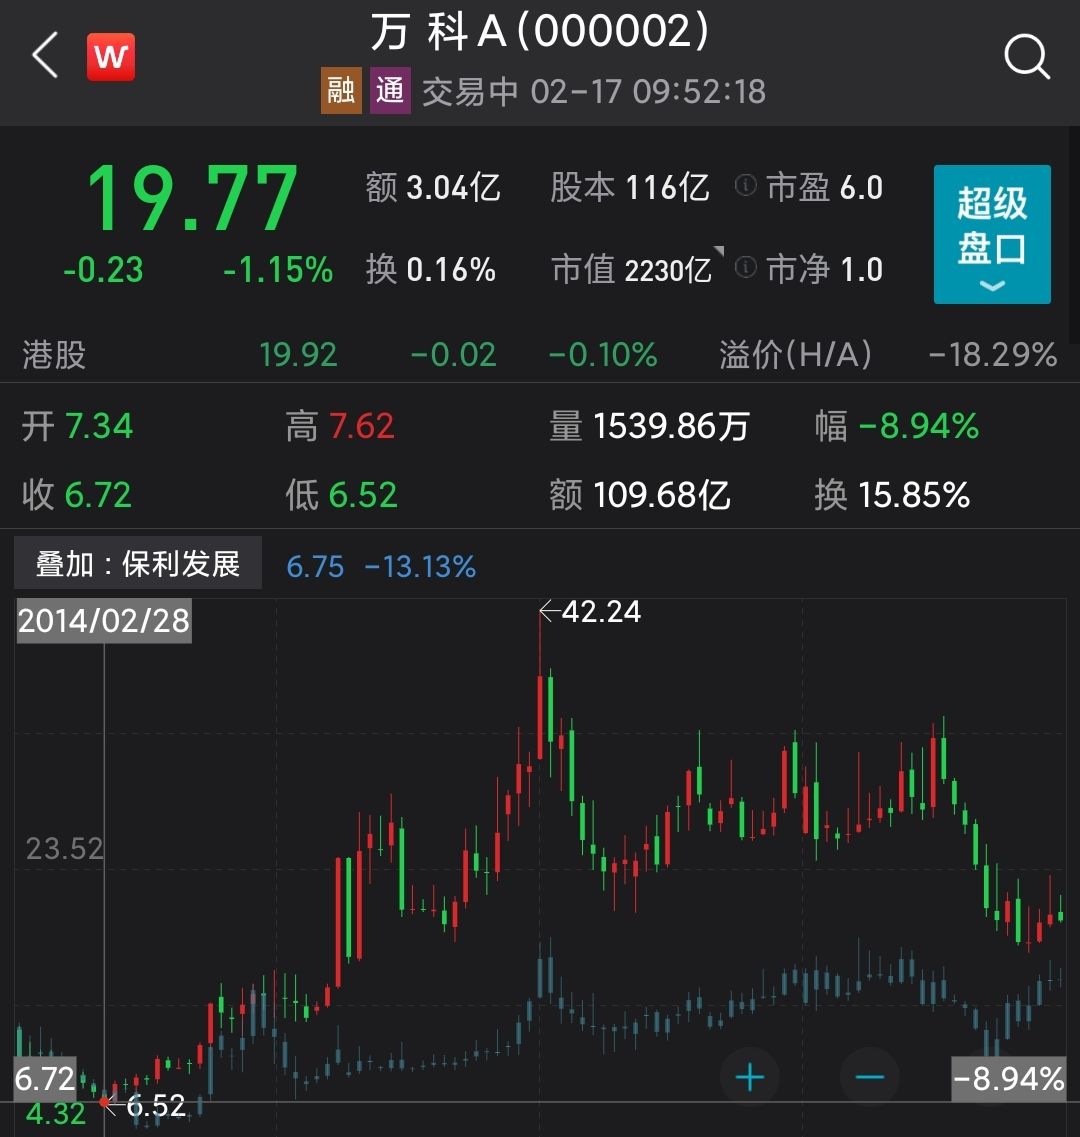This screenshot has width=1080, height=1137.
Task: Tap the info icon beside 市盈
Action: (746, 186)
